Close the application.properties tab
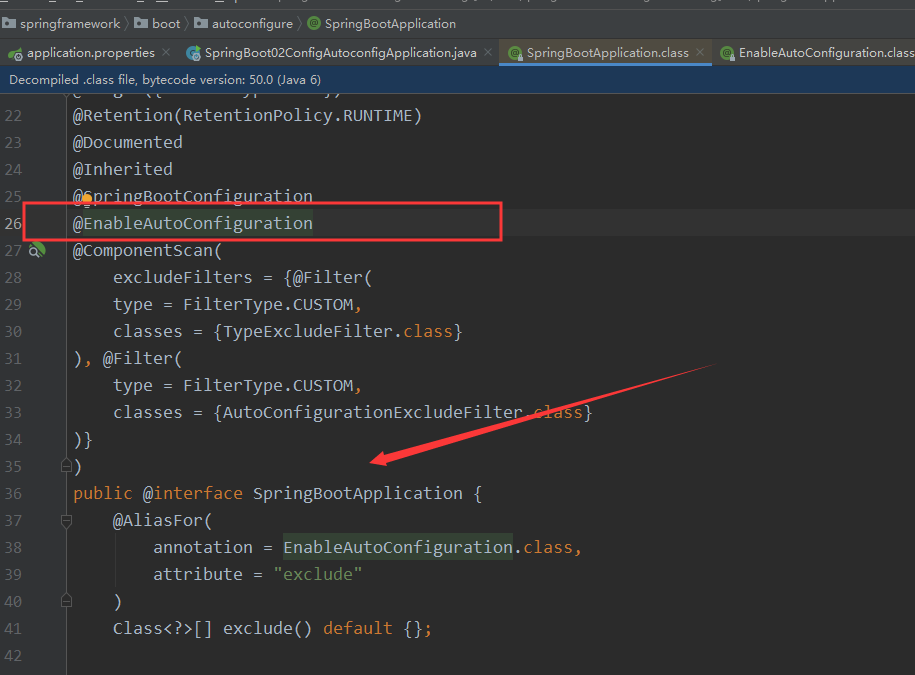This screenshot has height=675, width=915. (x=166, y=53)
